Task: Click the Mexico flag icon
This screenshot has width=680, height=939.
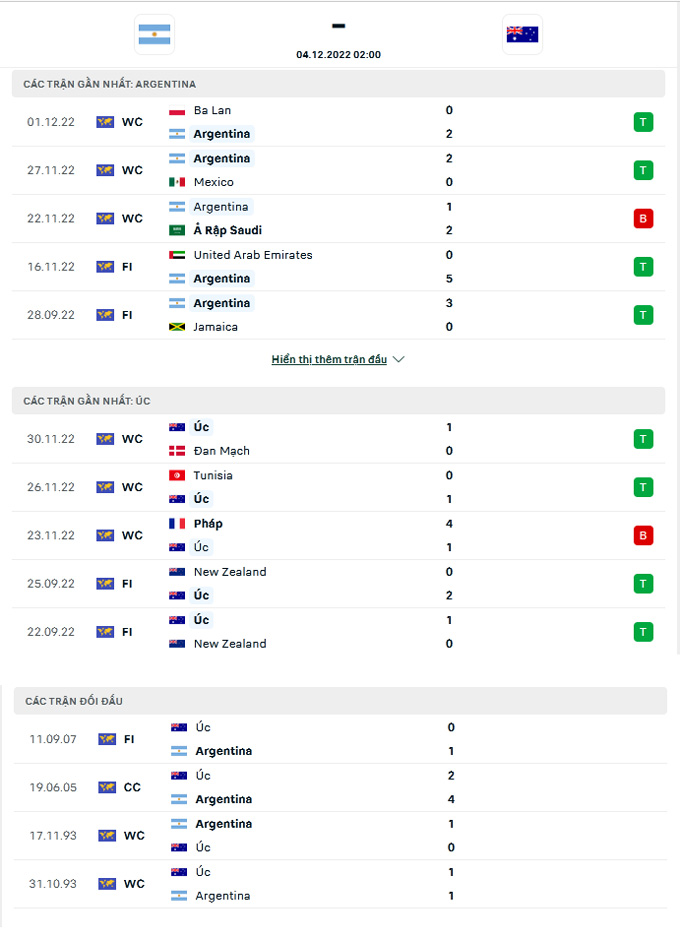Action: click(178, 182)
